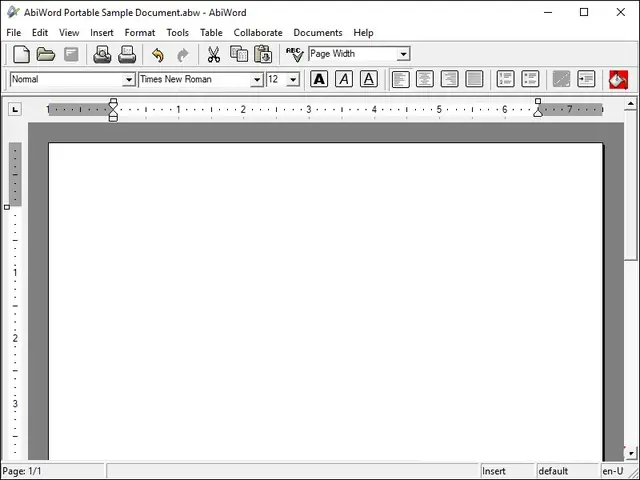Click the red color picker swatch button
The height and width of the screenshot is (480, 640).
click(x=618, y=79)
